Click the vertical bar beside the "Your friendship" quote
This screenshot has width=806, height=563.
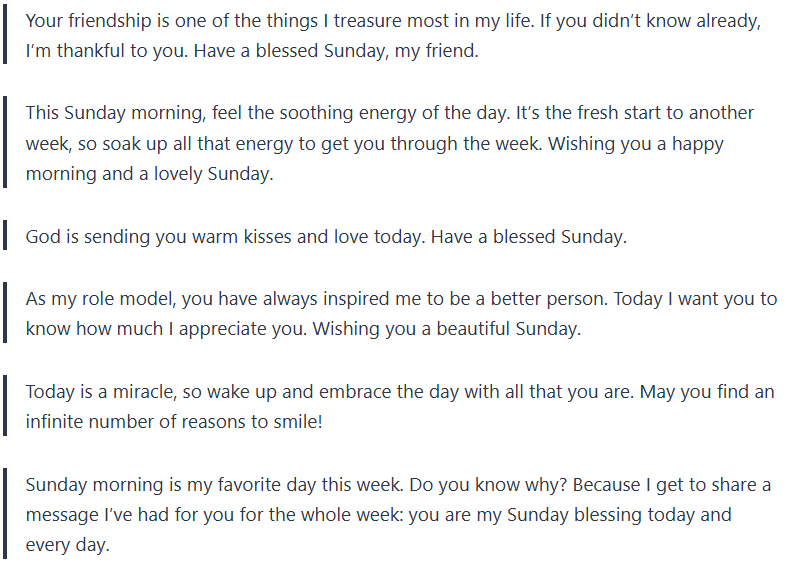(5, 36)
